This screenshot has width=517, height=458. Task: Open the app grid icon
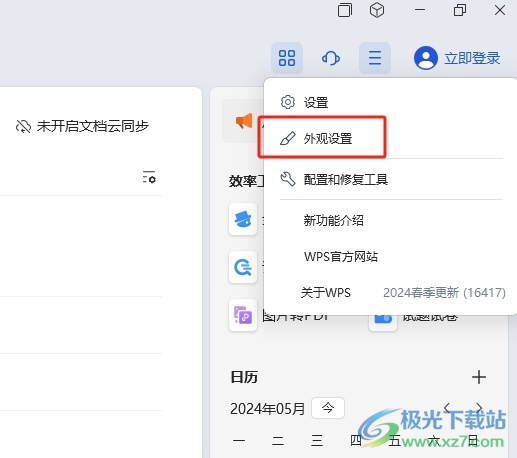click(x=287, y=58)
